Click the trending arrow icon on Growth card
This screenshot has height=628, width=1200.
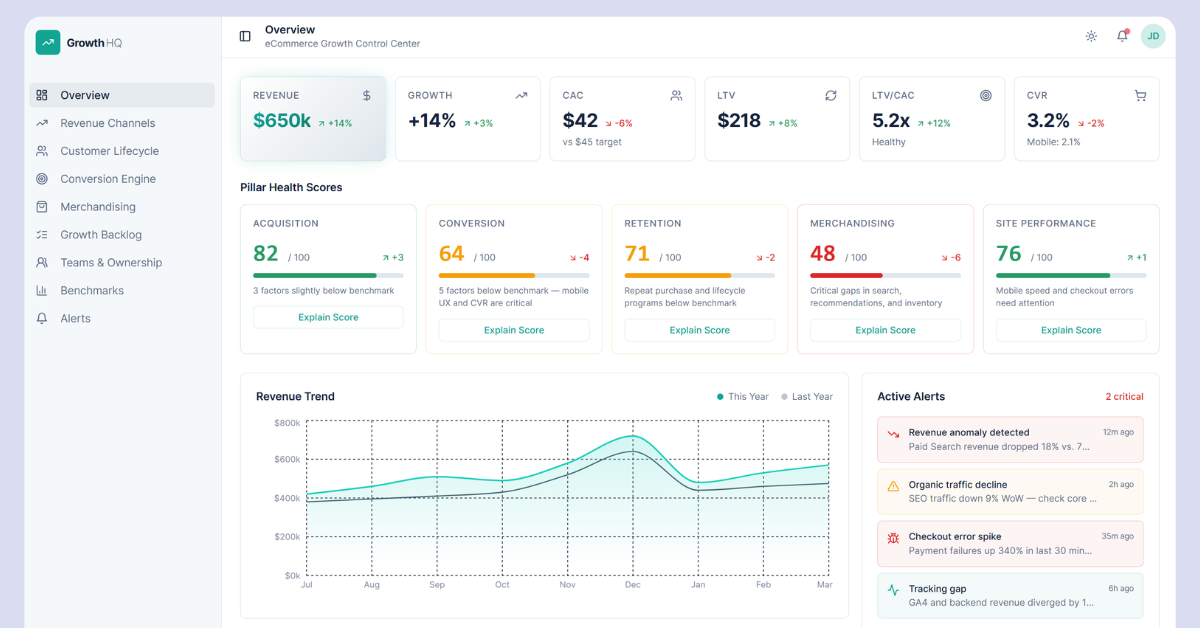point(521,96)
